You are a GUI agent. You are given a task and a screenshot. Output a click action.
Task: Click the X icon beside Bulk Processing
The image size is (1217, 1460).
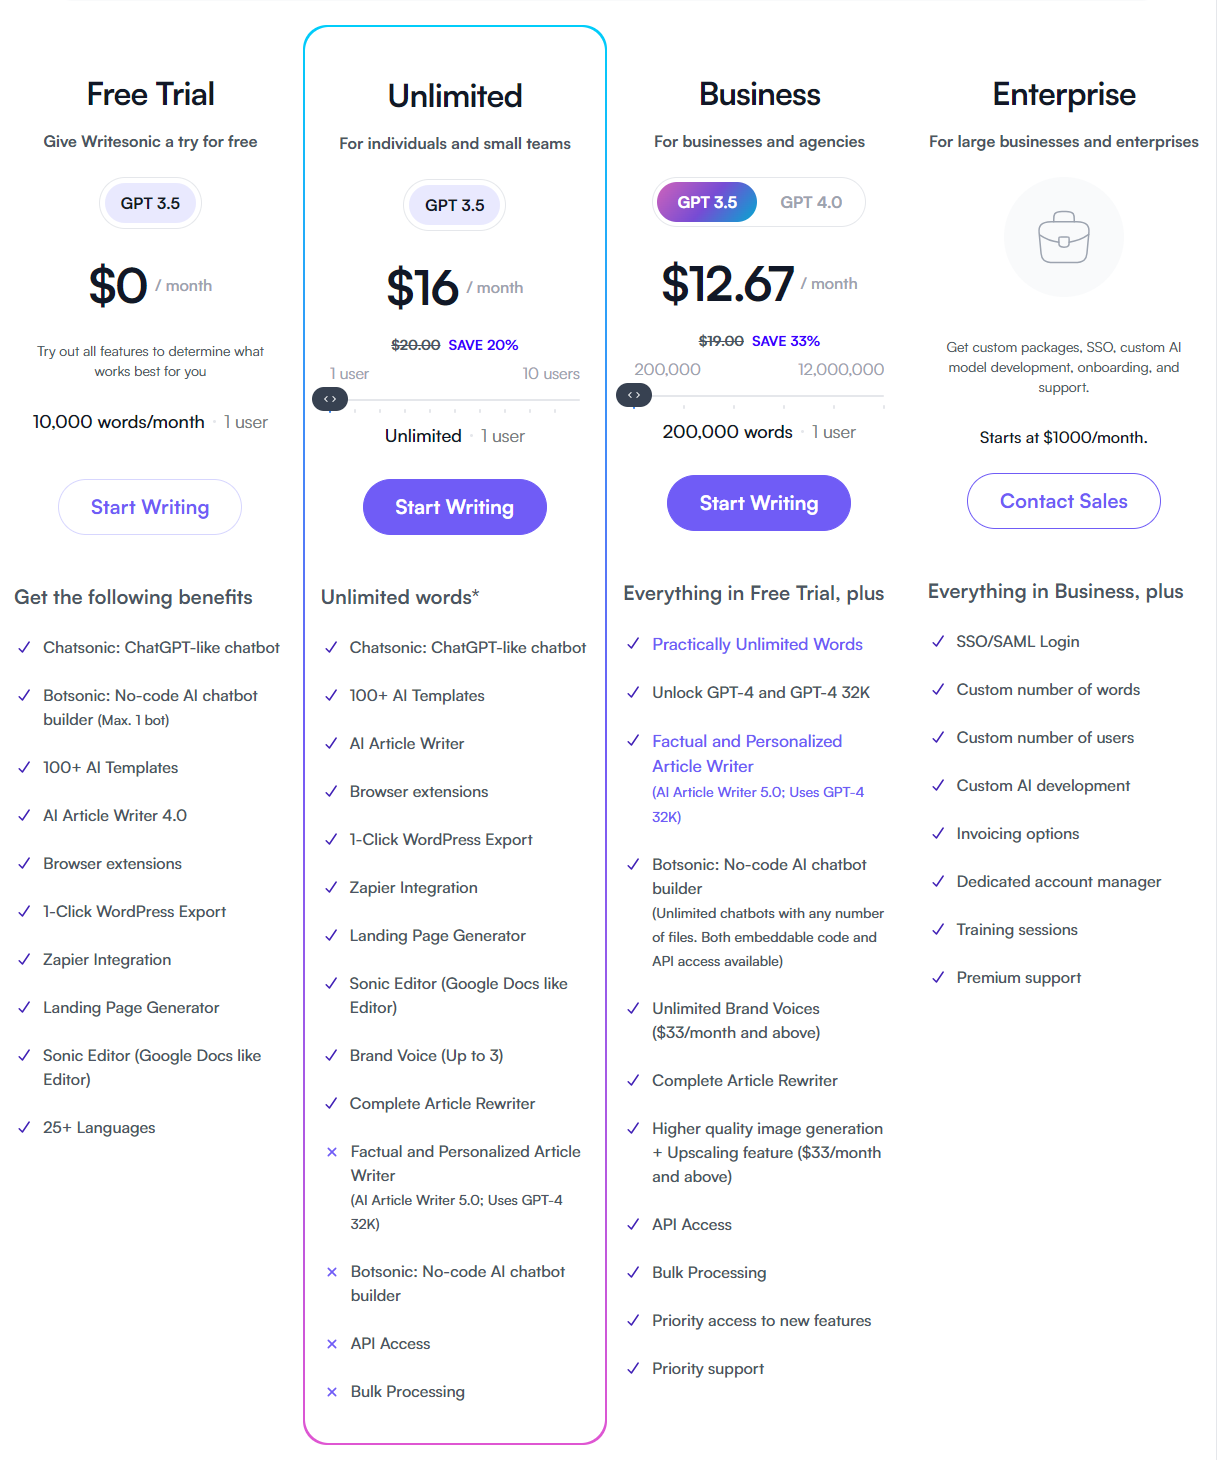(332, 1392)
